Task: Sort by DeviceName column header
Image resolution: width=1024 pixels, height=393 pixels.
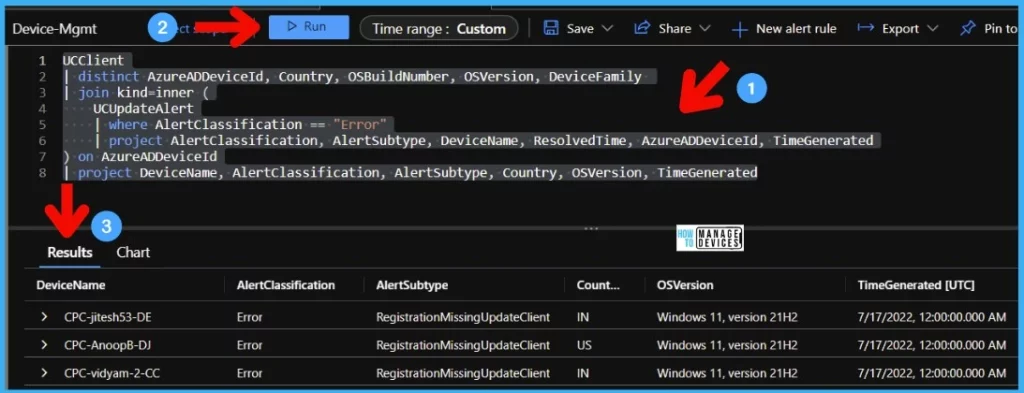Action: [x=71, y=285]
